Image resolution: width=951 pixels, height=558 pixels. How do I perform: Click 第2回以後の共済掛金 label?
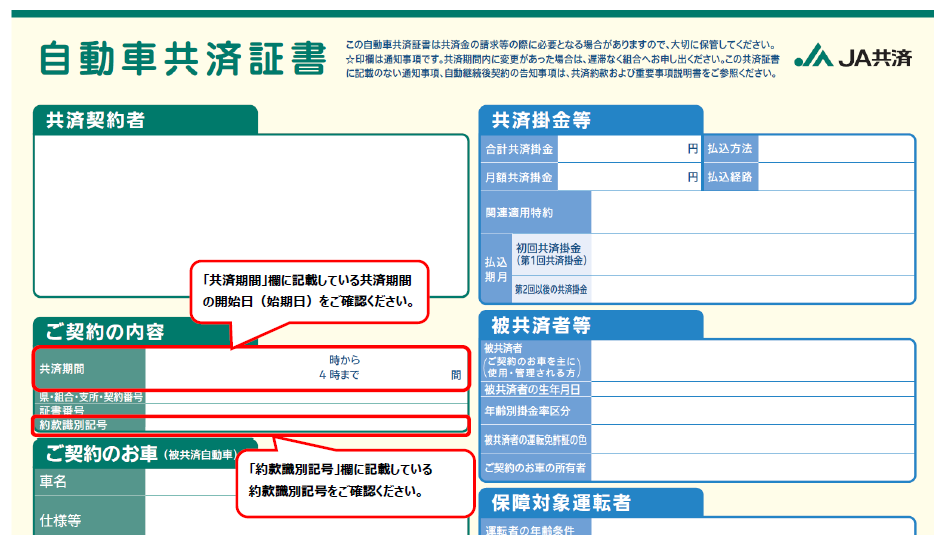[551, 289]
